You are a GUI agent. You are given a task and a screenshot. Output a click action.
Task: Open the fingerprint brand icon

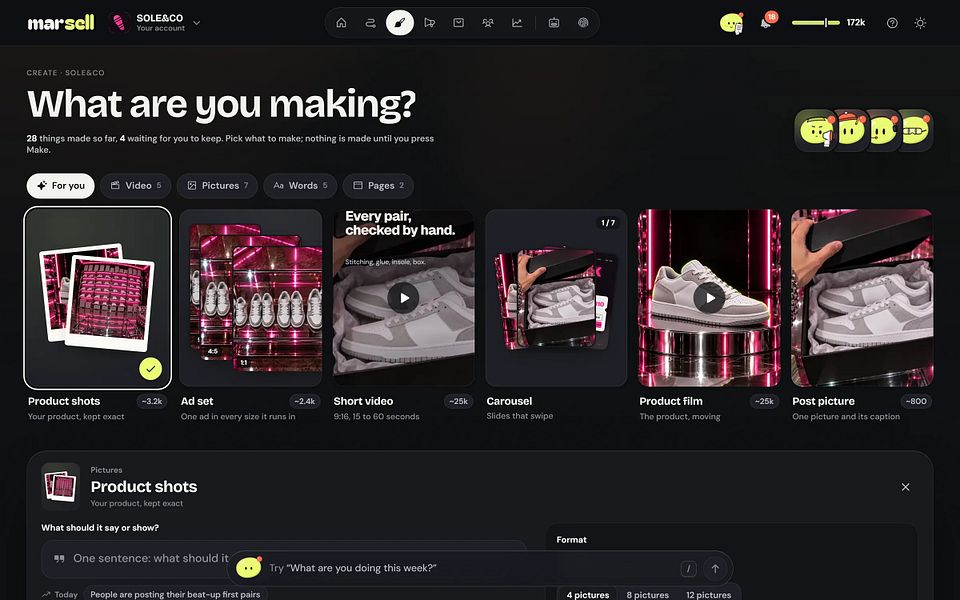click(583, 23)
